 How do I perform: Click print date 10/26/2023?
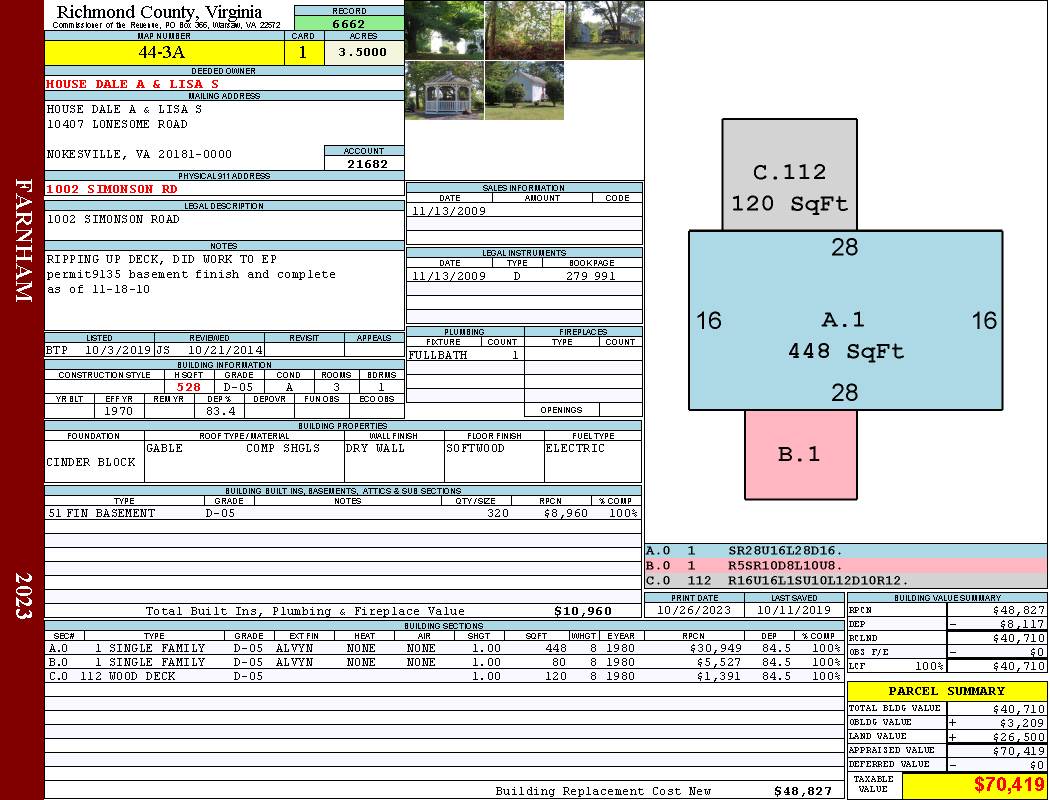click(x=694, y=610)
